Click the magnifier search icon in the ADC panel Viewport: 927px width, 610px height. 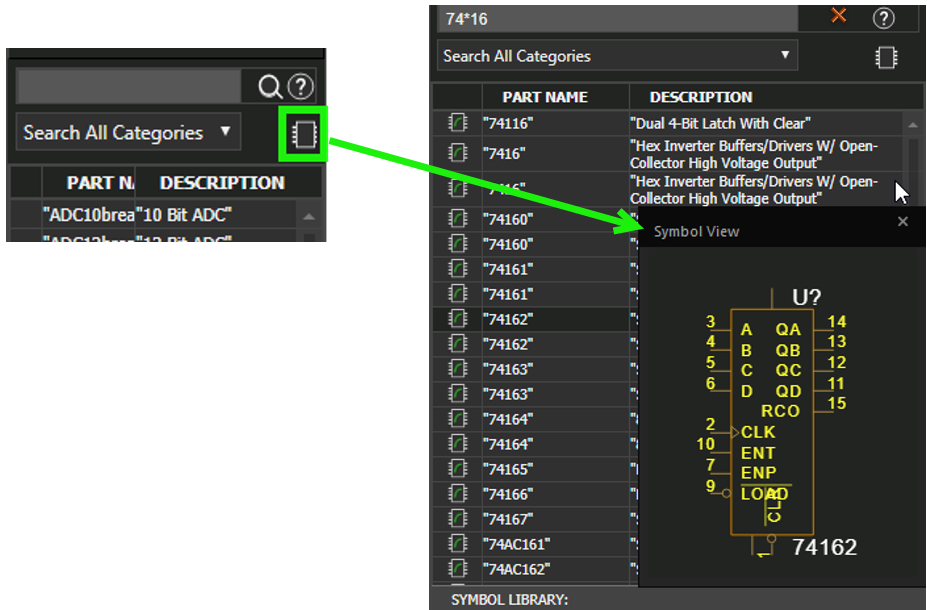[270, 87]
